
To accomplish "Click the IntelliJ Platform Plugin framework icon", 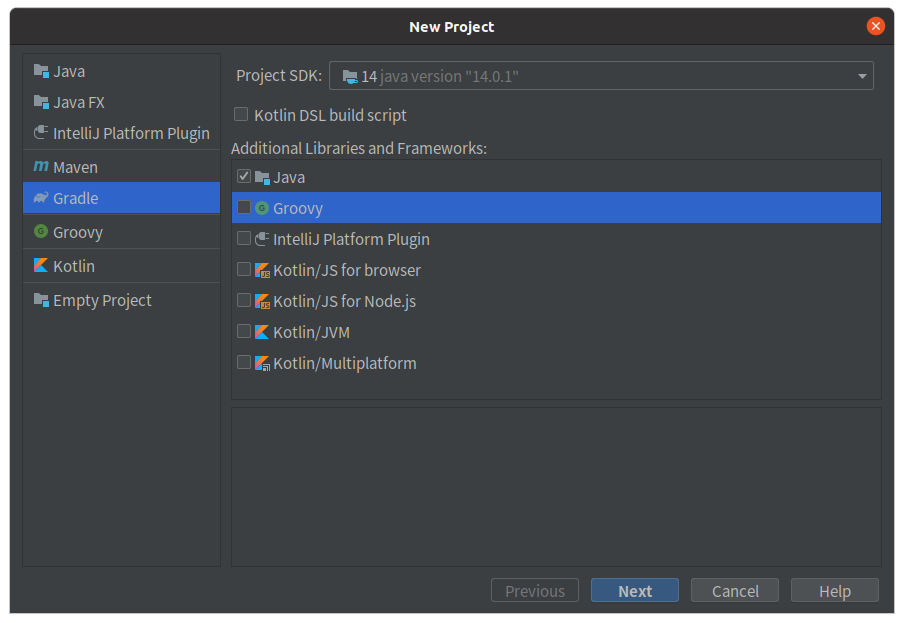I will [x=262, y=239].
